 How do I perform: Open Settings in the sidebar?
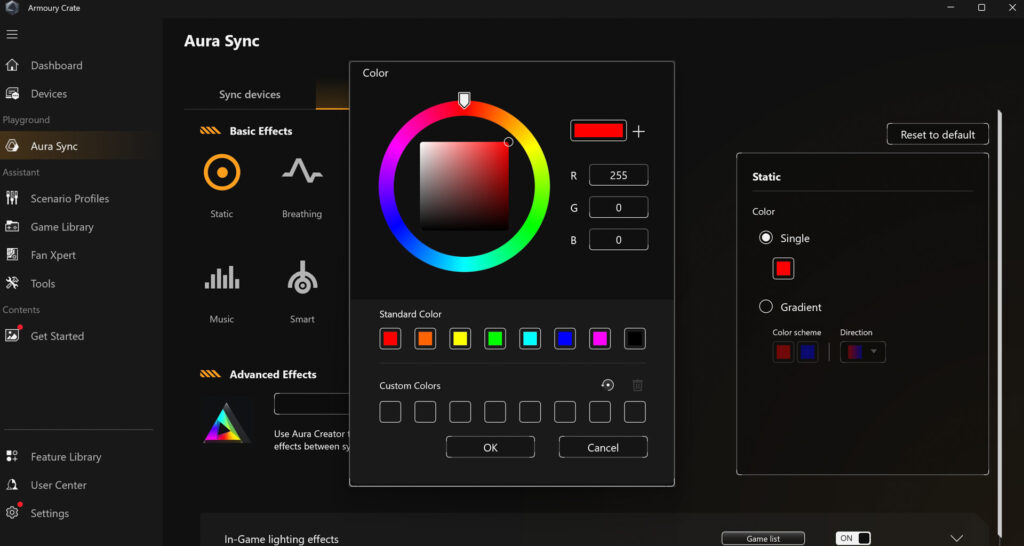click(x=49, y=513)
